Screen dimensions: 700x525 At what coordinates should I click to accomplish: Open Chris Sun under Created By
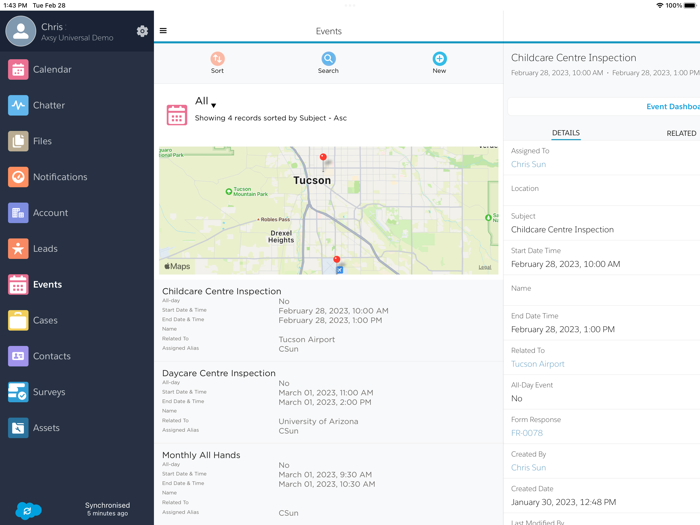528,467
